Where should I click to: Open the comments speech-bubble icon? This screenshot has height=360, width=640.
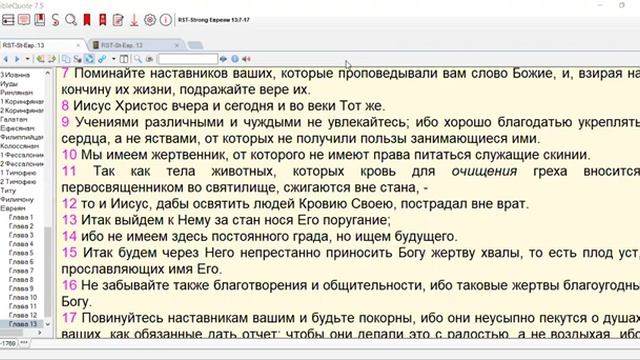(x=24, y=20)
